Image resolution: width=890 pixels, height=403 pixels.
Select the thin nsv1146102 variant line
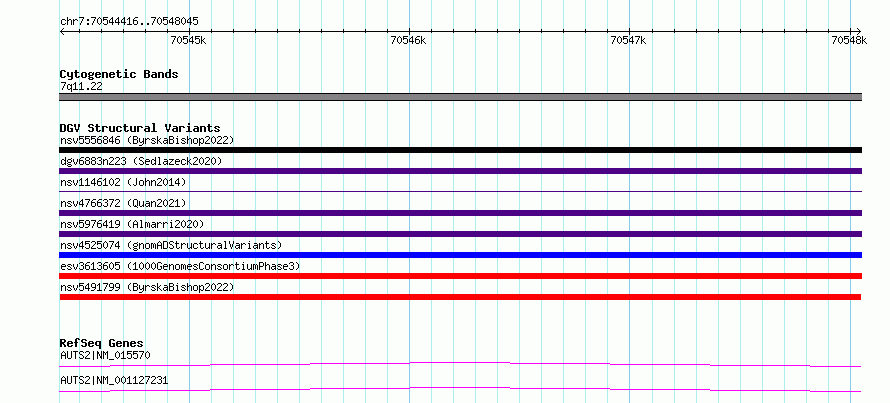click(x=460, y=192)
